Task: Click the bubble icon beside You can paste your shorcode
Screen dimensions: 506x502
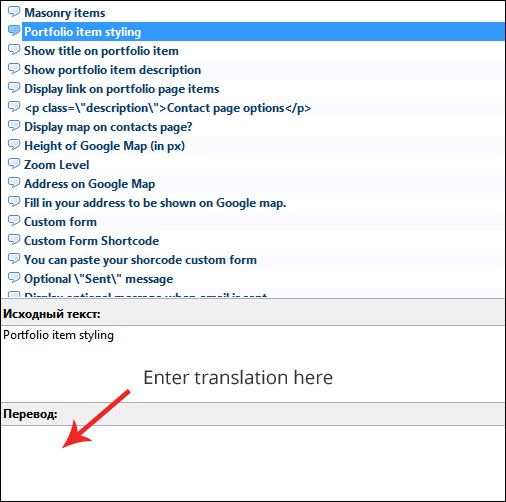Action: point(14,259)
